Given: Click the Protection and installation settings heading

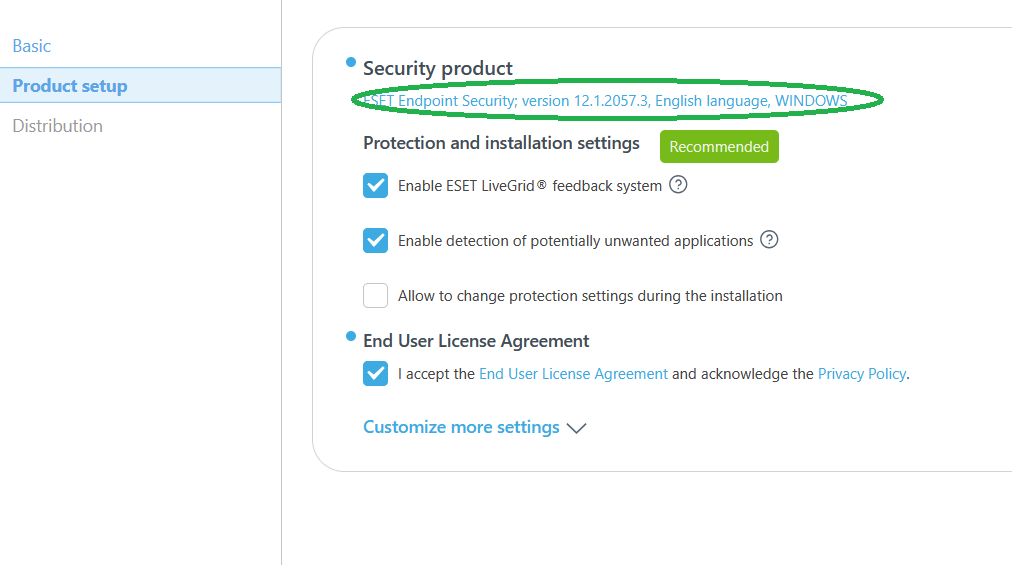Looking at the screenshot, I should tap(501, 143).
